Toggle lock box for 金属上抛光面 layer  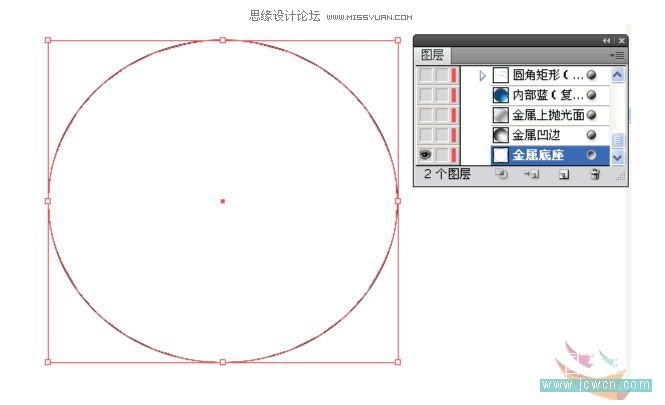(x=442, y=115)
